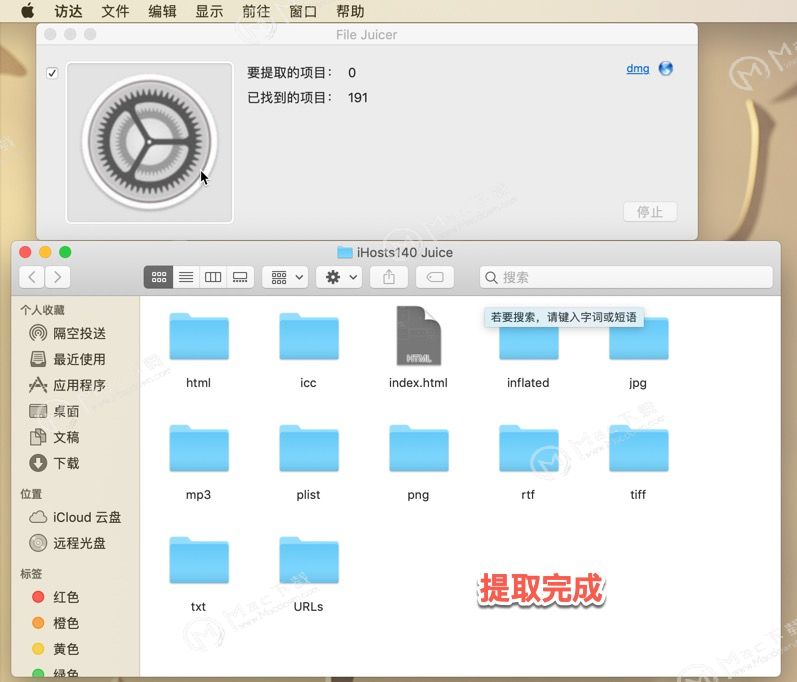Click the 要提取的项目 label
This screenshot has height=682, width=797.
click(x=290, y=73)
